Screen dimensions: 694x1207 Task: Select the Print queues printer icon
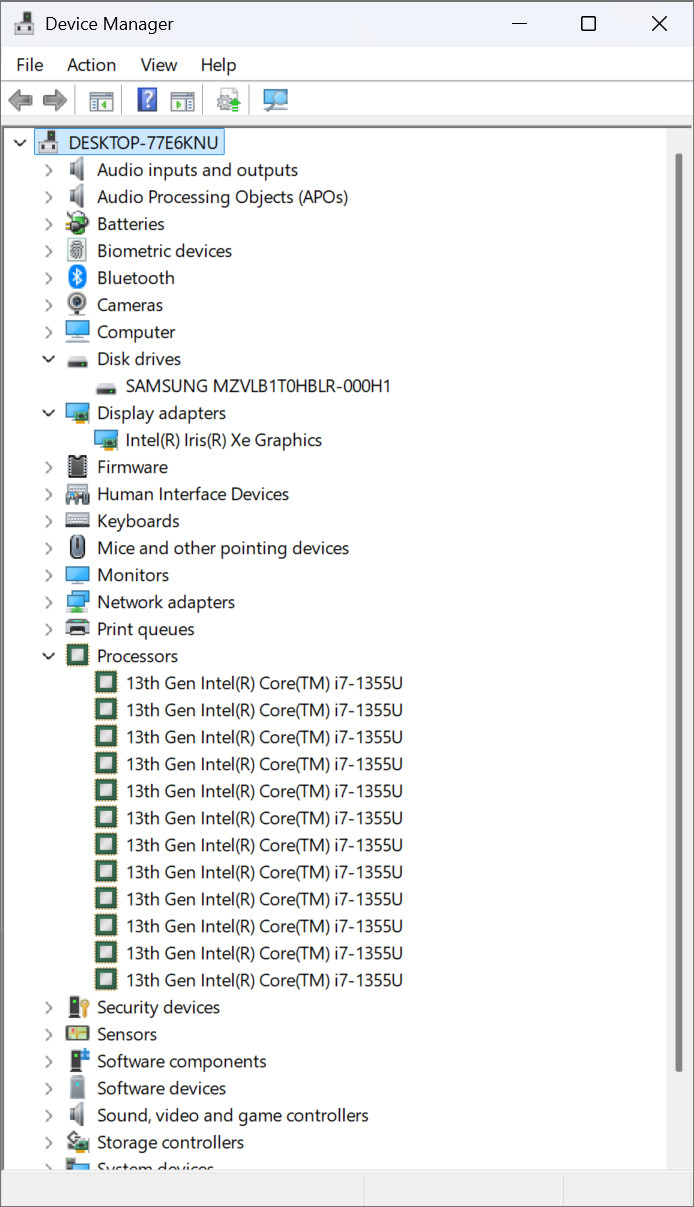(x=78, y=629)
